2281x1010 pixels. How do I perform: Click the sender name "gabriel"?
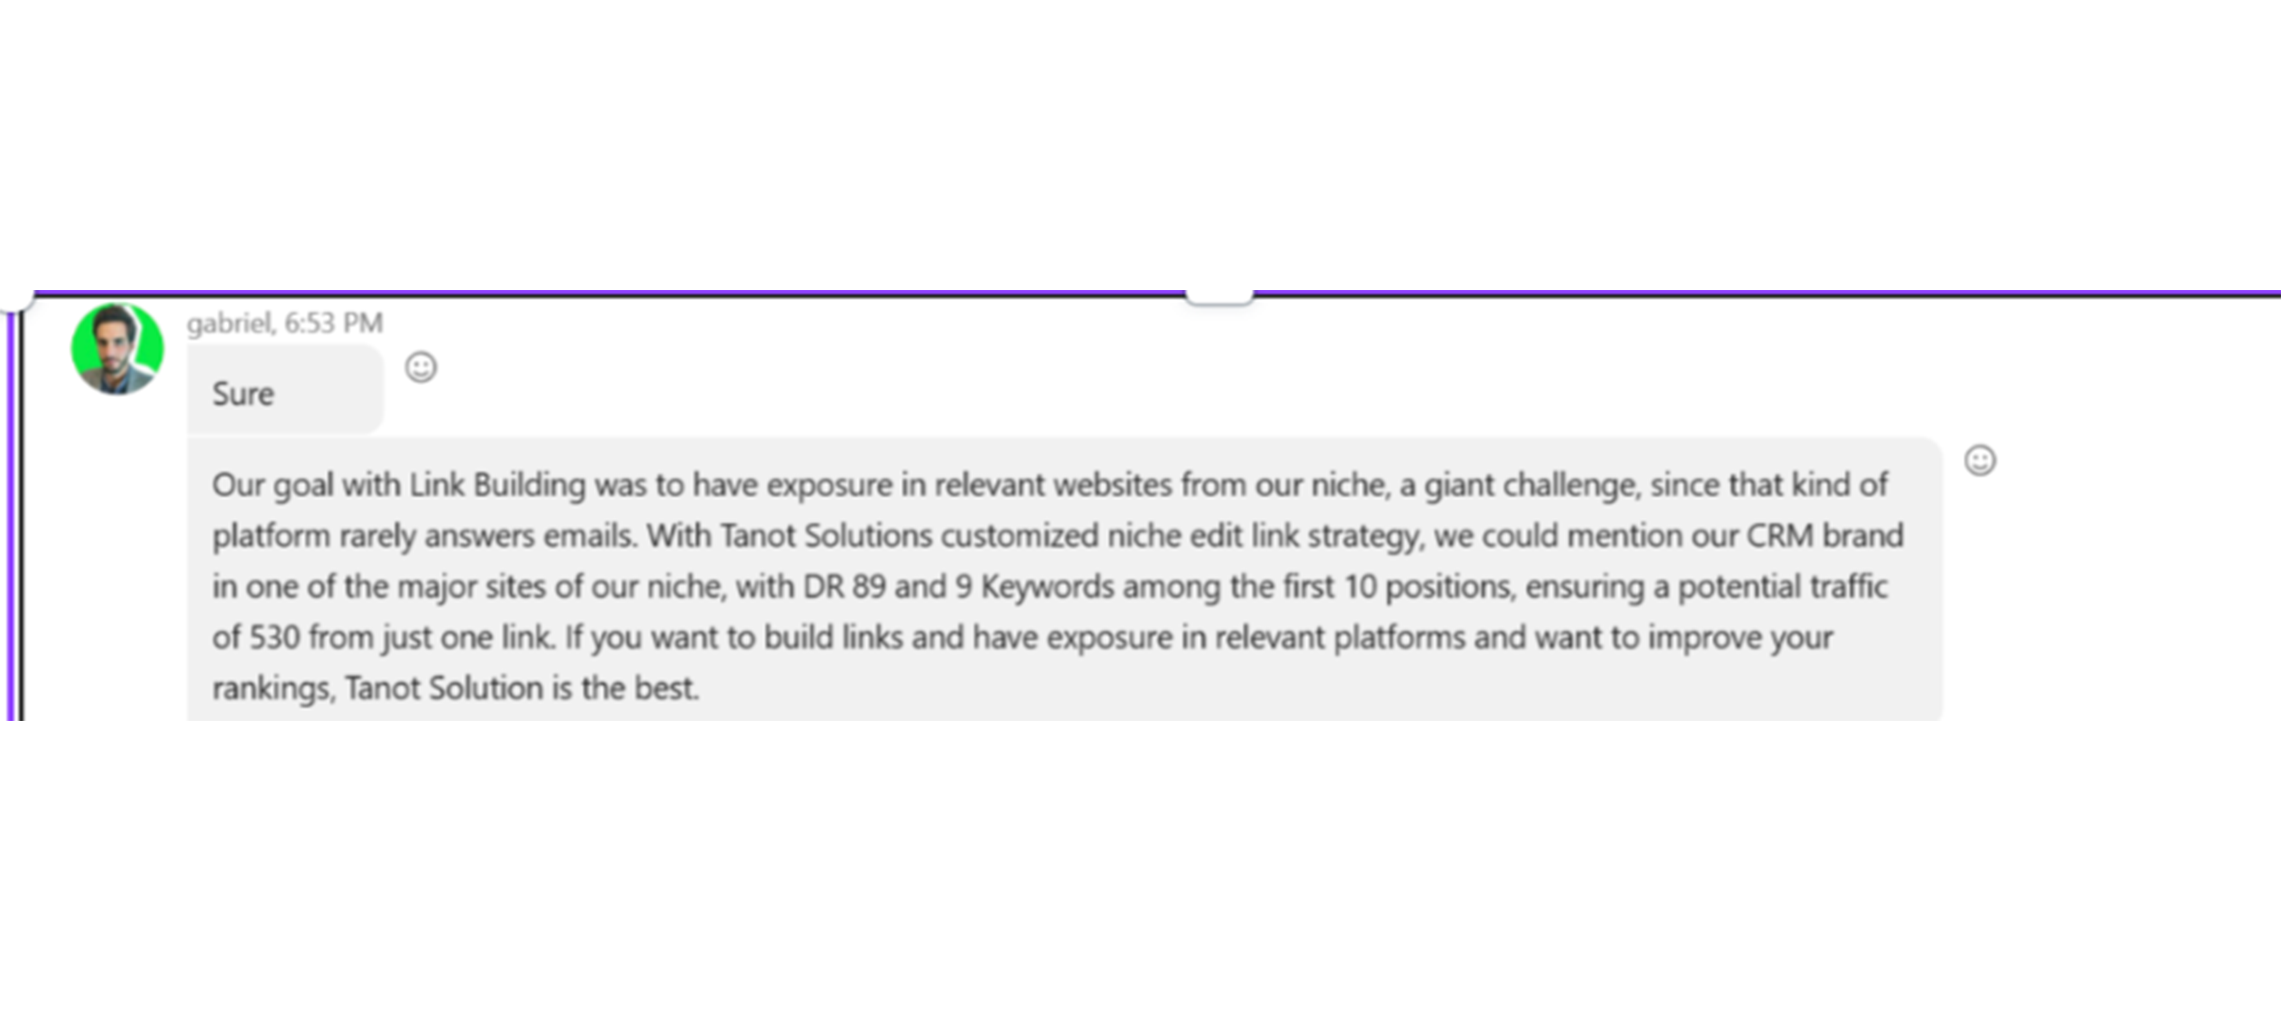point(229,323)
